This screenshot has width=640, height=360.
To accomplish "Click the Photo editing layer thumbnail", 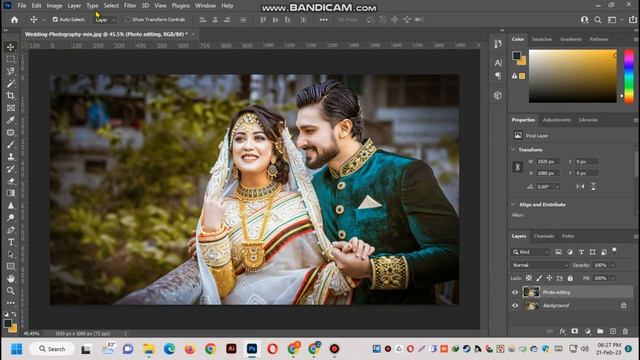I will (531, 292).
